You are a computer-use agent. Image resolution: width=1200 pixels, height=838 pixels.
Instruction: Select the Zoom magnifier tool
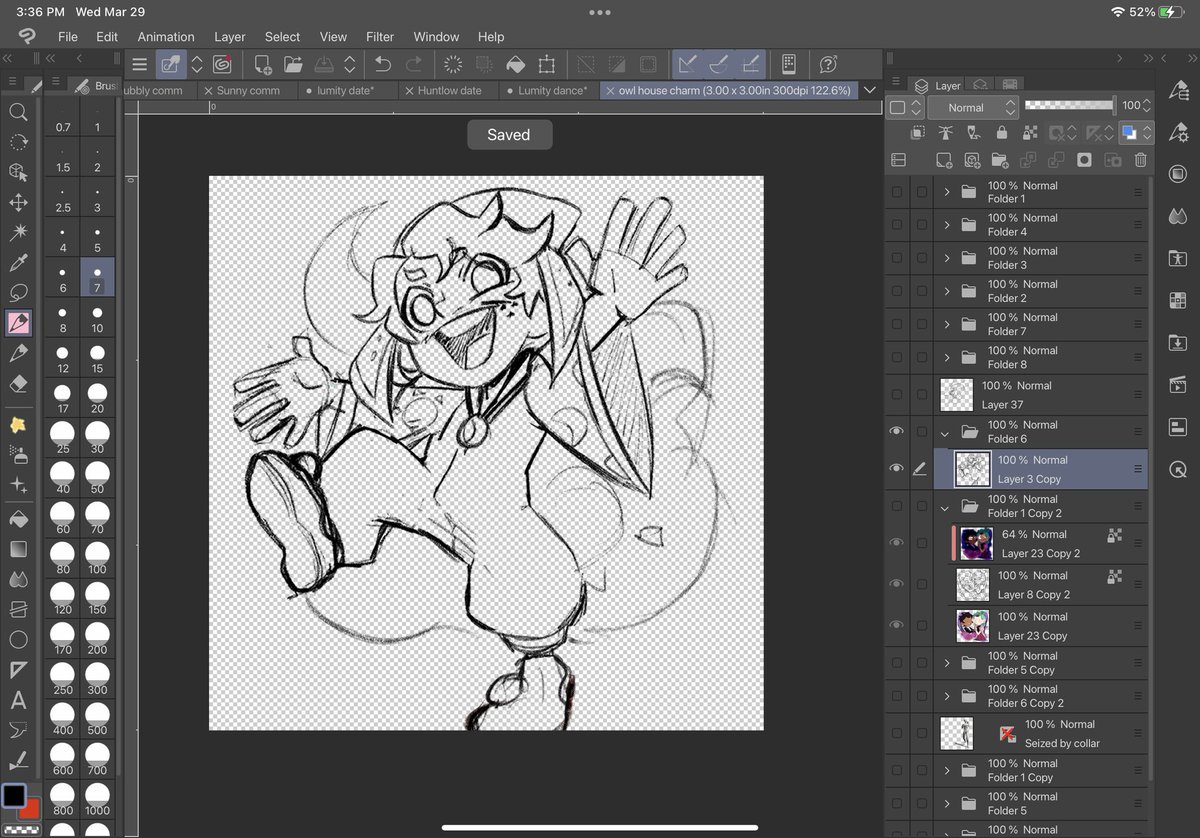point(18,112)
